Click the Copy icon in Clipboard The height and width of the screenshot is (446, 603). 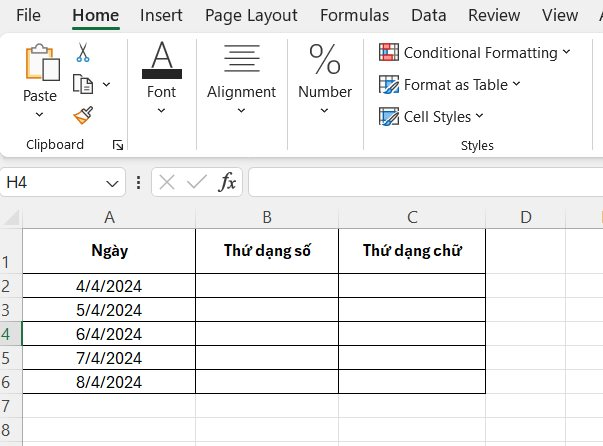pyautogui.click(x=83, y=84)
